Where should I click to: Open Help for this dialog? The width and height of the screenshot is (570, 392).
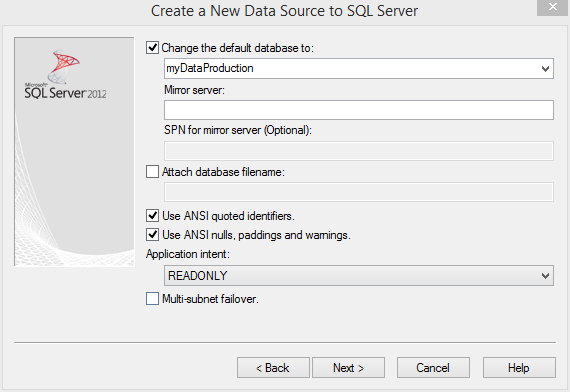[x=519, y=368]
